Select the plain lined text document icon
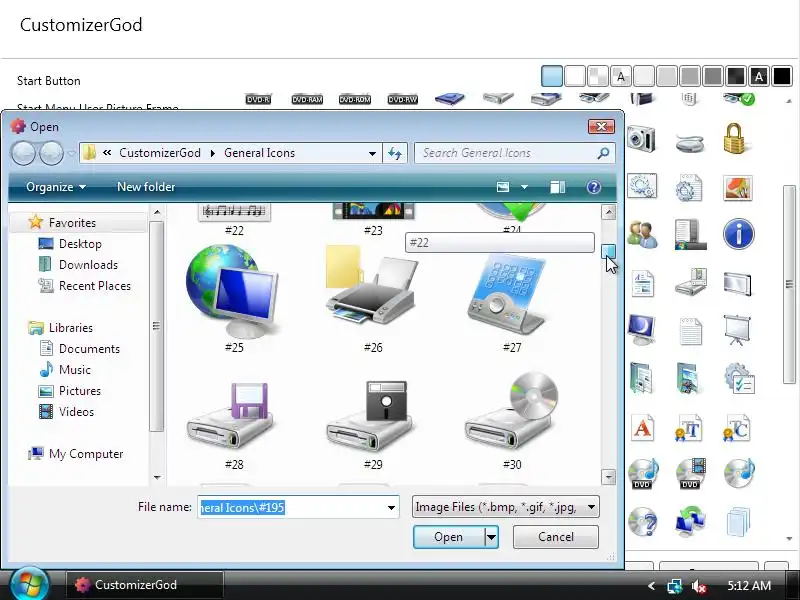Screen dimensions: 800x600 690,331
